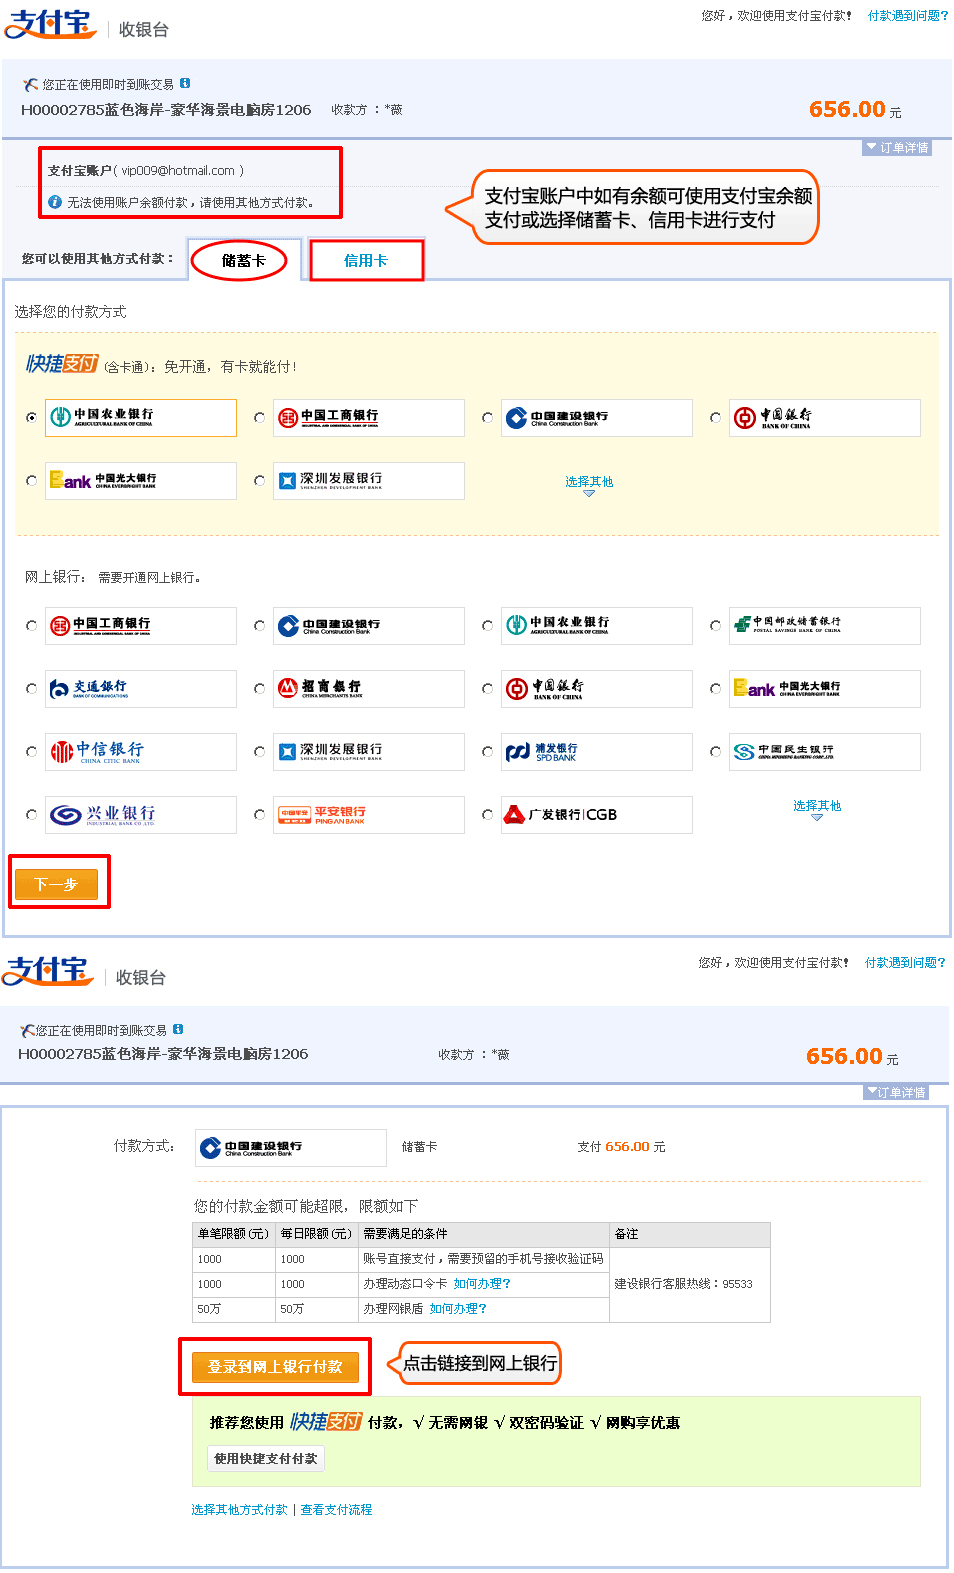
Task: Click the blue info icon before 无法使用账户余额付款
Action: tap(55, 202)
